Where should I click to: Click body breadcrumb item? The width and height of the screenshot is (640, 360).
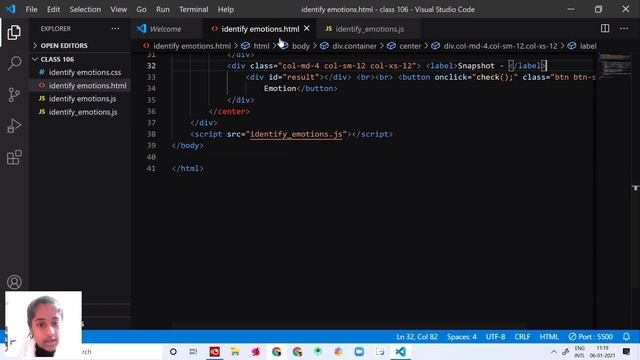click(301, 46)
